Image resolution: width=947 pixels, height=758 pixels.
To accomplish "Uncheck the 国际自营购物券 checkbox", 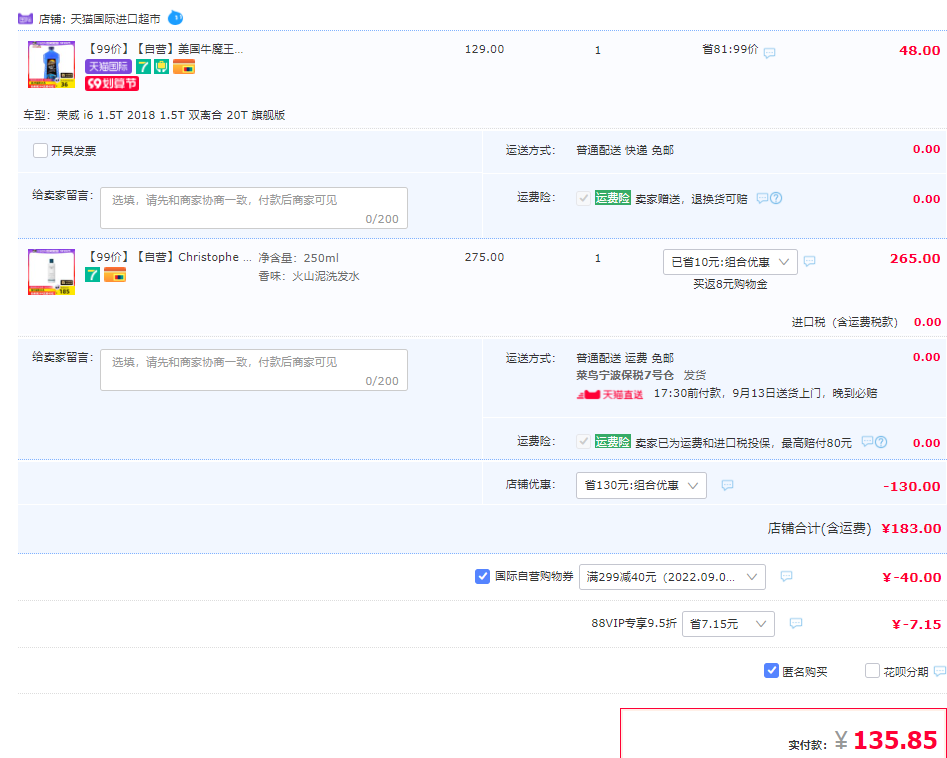I will pyautogui.click(x=482, y=576).
